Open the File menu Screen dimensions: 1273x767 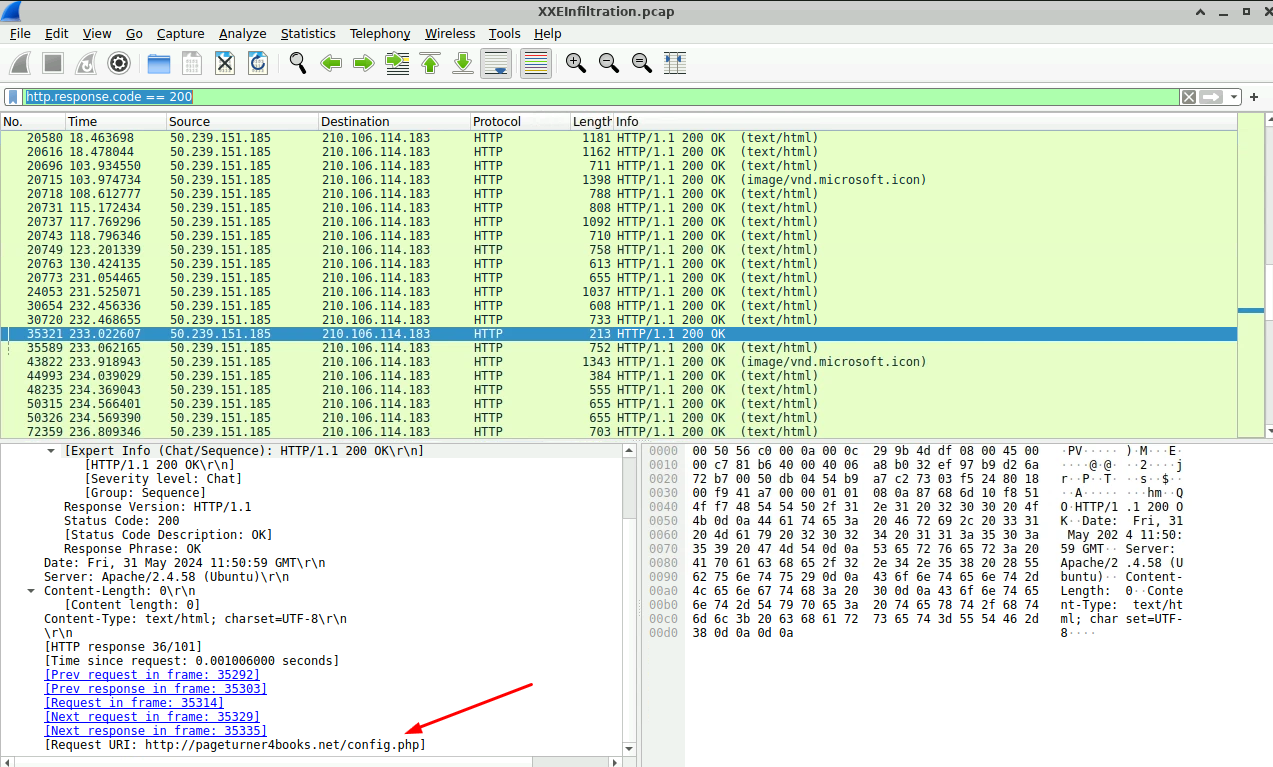click(20, 33)
